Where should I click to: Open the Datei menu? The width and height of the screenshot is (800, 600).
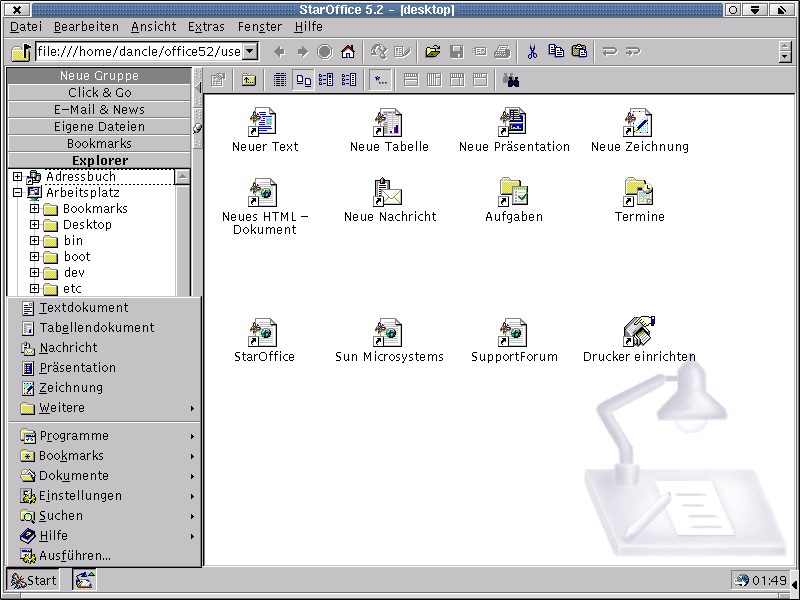pos(26,27)
